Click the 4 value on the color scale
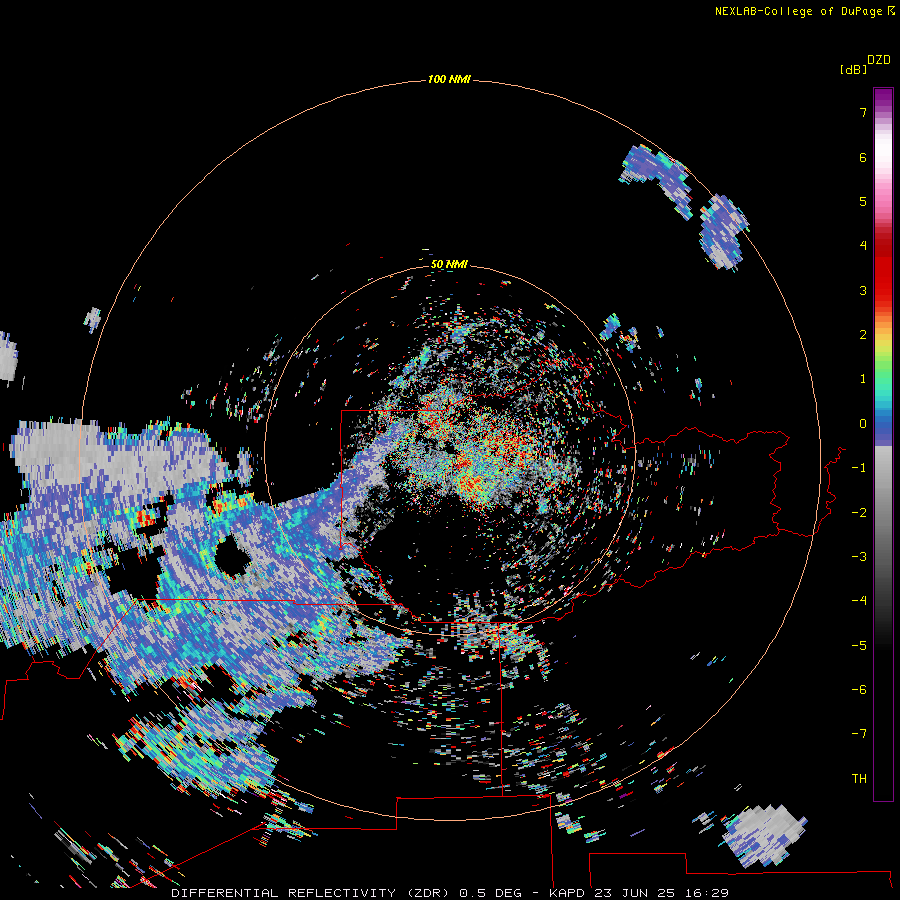Image resolution: width=900 pixels, height=900 pixels. 863,246
